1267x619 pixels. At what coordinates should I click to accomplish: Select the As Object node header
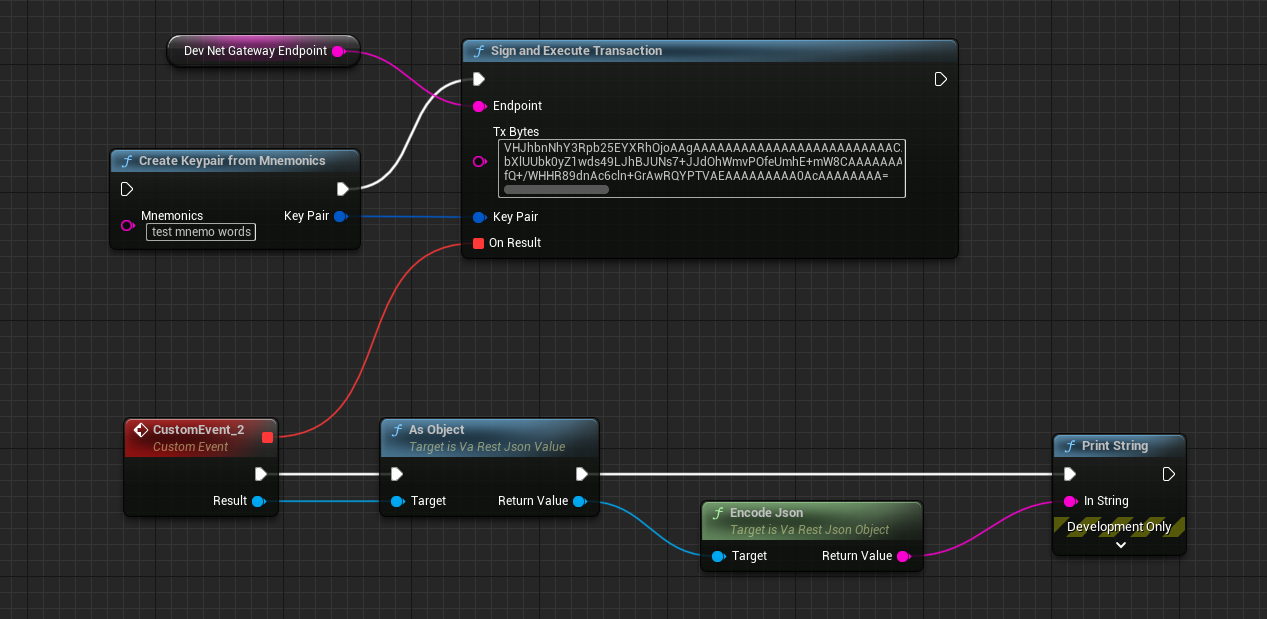click(437, 430)
